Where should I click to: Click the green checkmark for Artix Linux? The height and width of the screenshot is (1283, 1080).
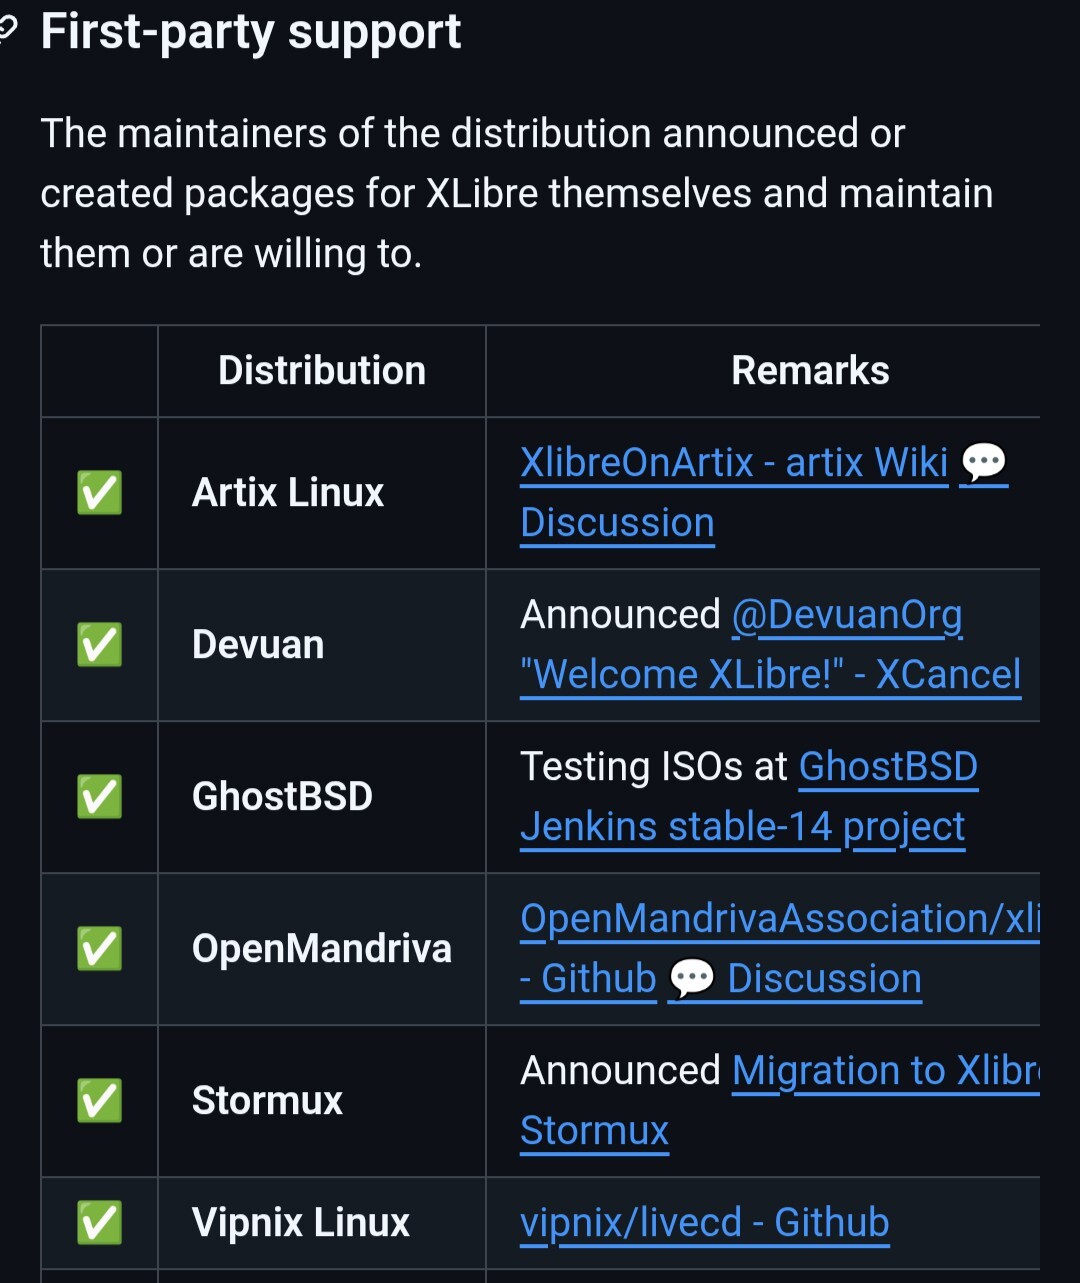click(x=99, y=493)
